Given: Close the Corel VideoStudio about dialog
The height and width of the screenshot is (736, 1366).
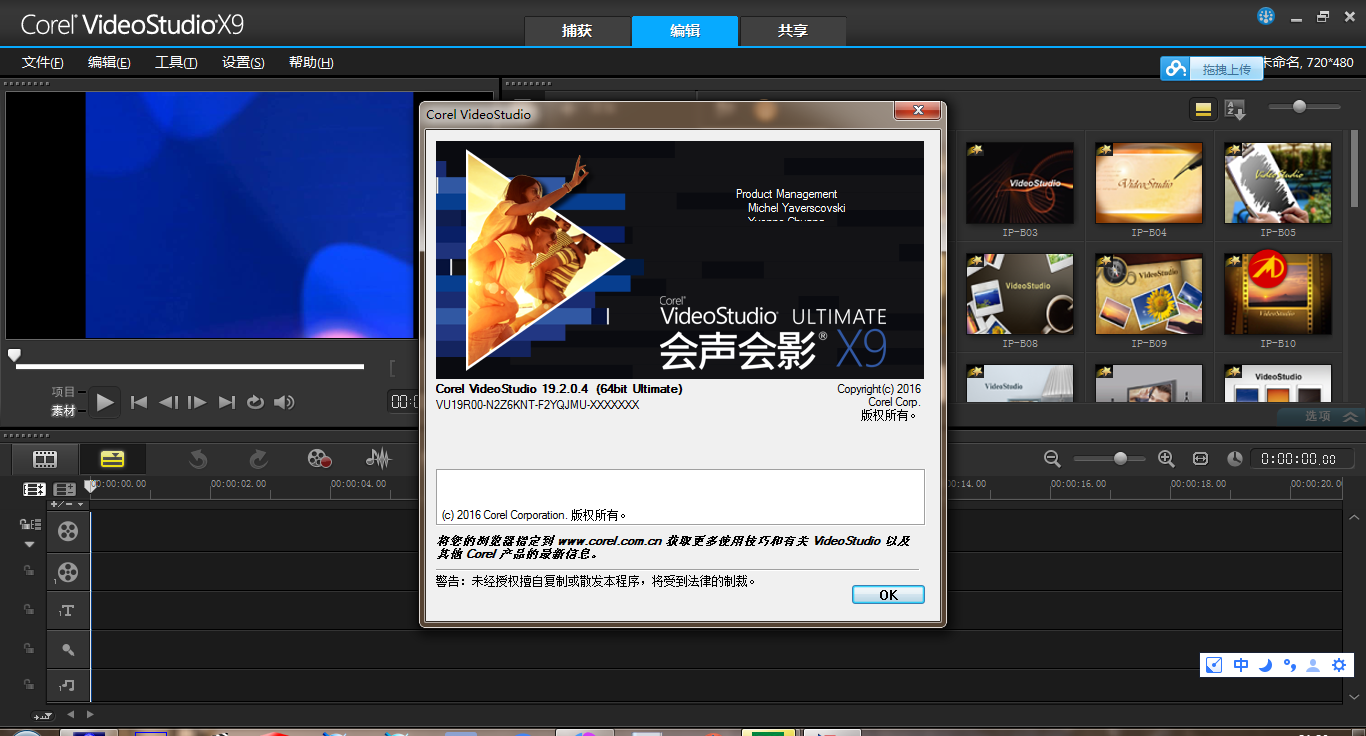Looking at the screenshot, I should (916, 111).
